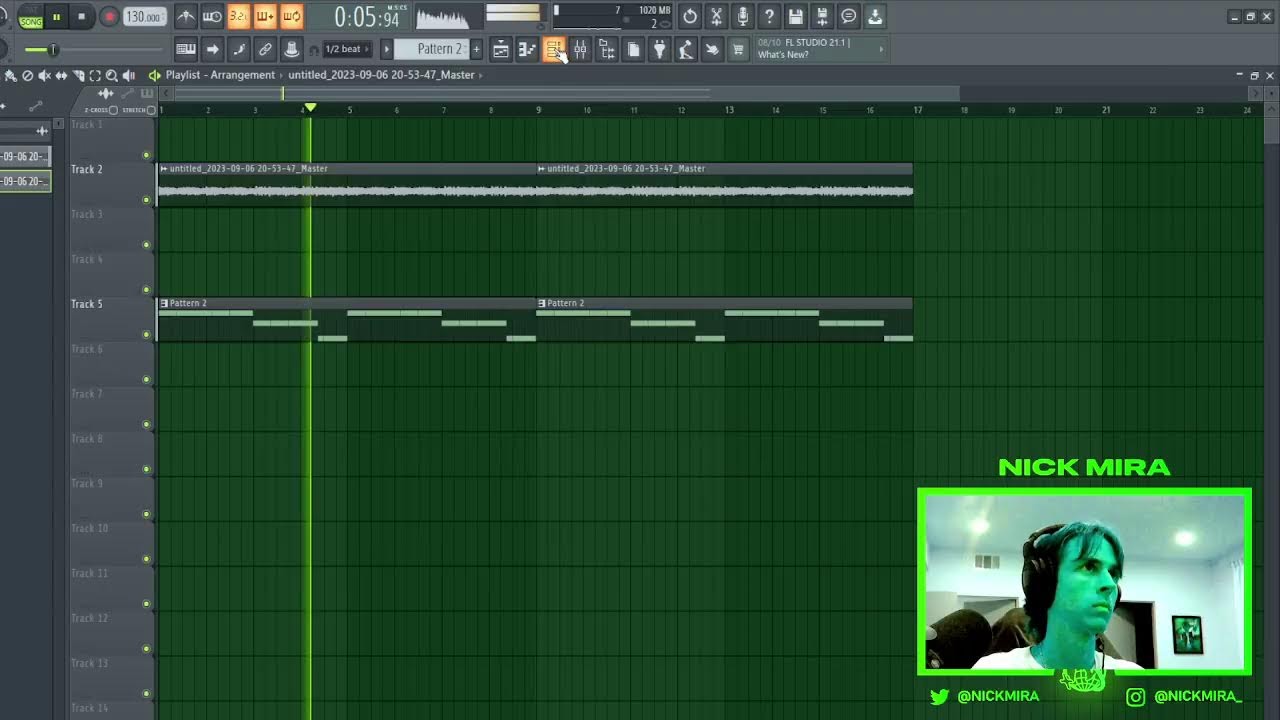Select the playlist zoom magnifier tool
The height and width of the screenshot is (720, 1280).
112,76
